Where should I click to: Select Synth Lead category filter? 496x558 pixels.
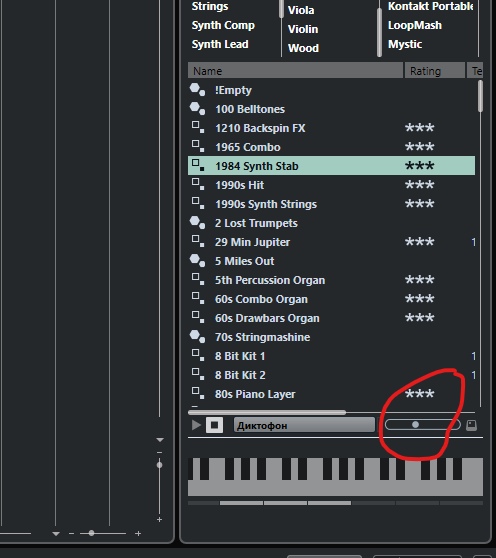tap(220, 44)
